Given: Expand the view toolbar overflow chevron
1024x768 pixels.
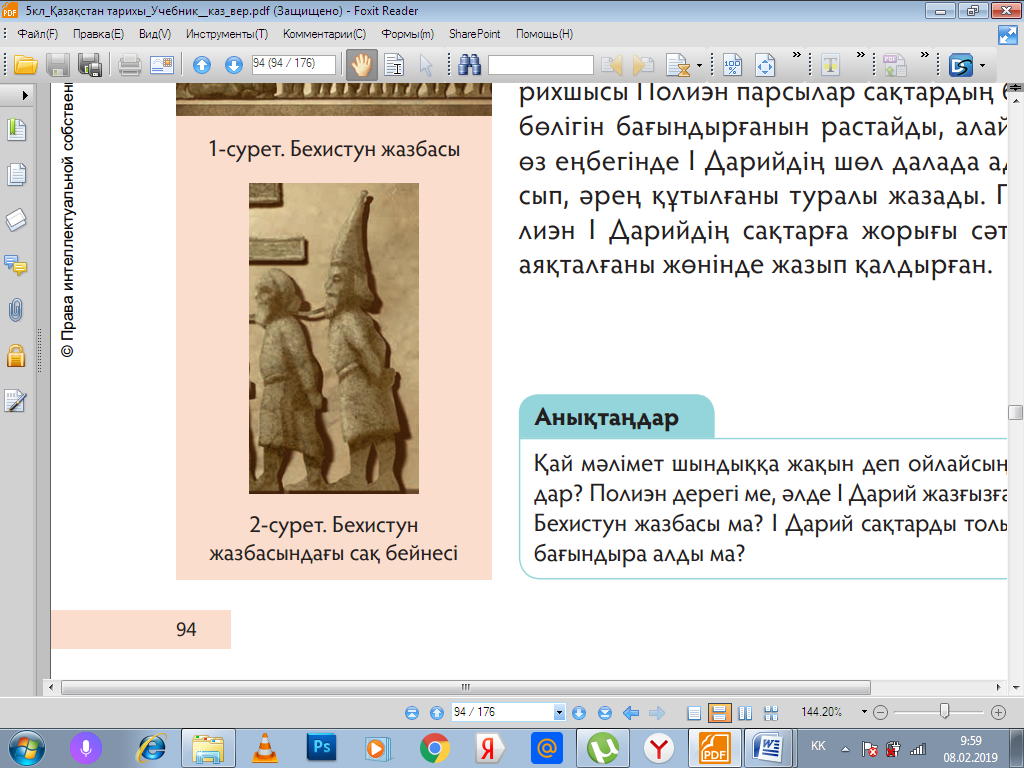Looking at the screenshot, I should coord(796,55).
